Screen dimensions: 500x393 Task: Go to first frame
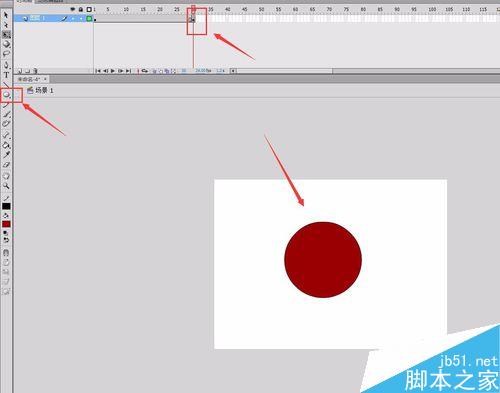(98, 71)
